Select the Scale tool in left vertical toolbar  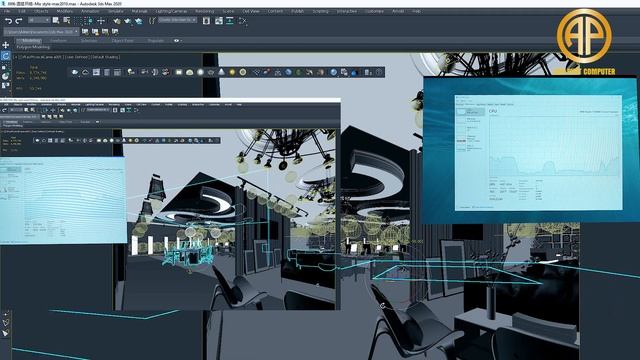coord(6,66)
